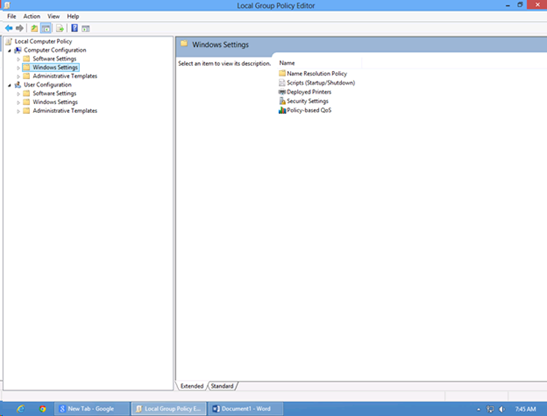Open the View menu
Screen dimensions: 547x416
pos(53,16)
